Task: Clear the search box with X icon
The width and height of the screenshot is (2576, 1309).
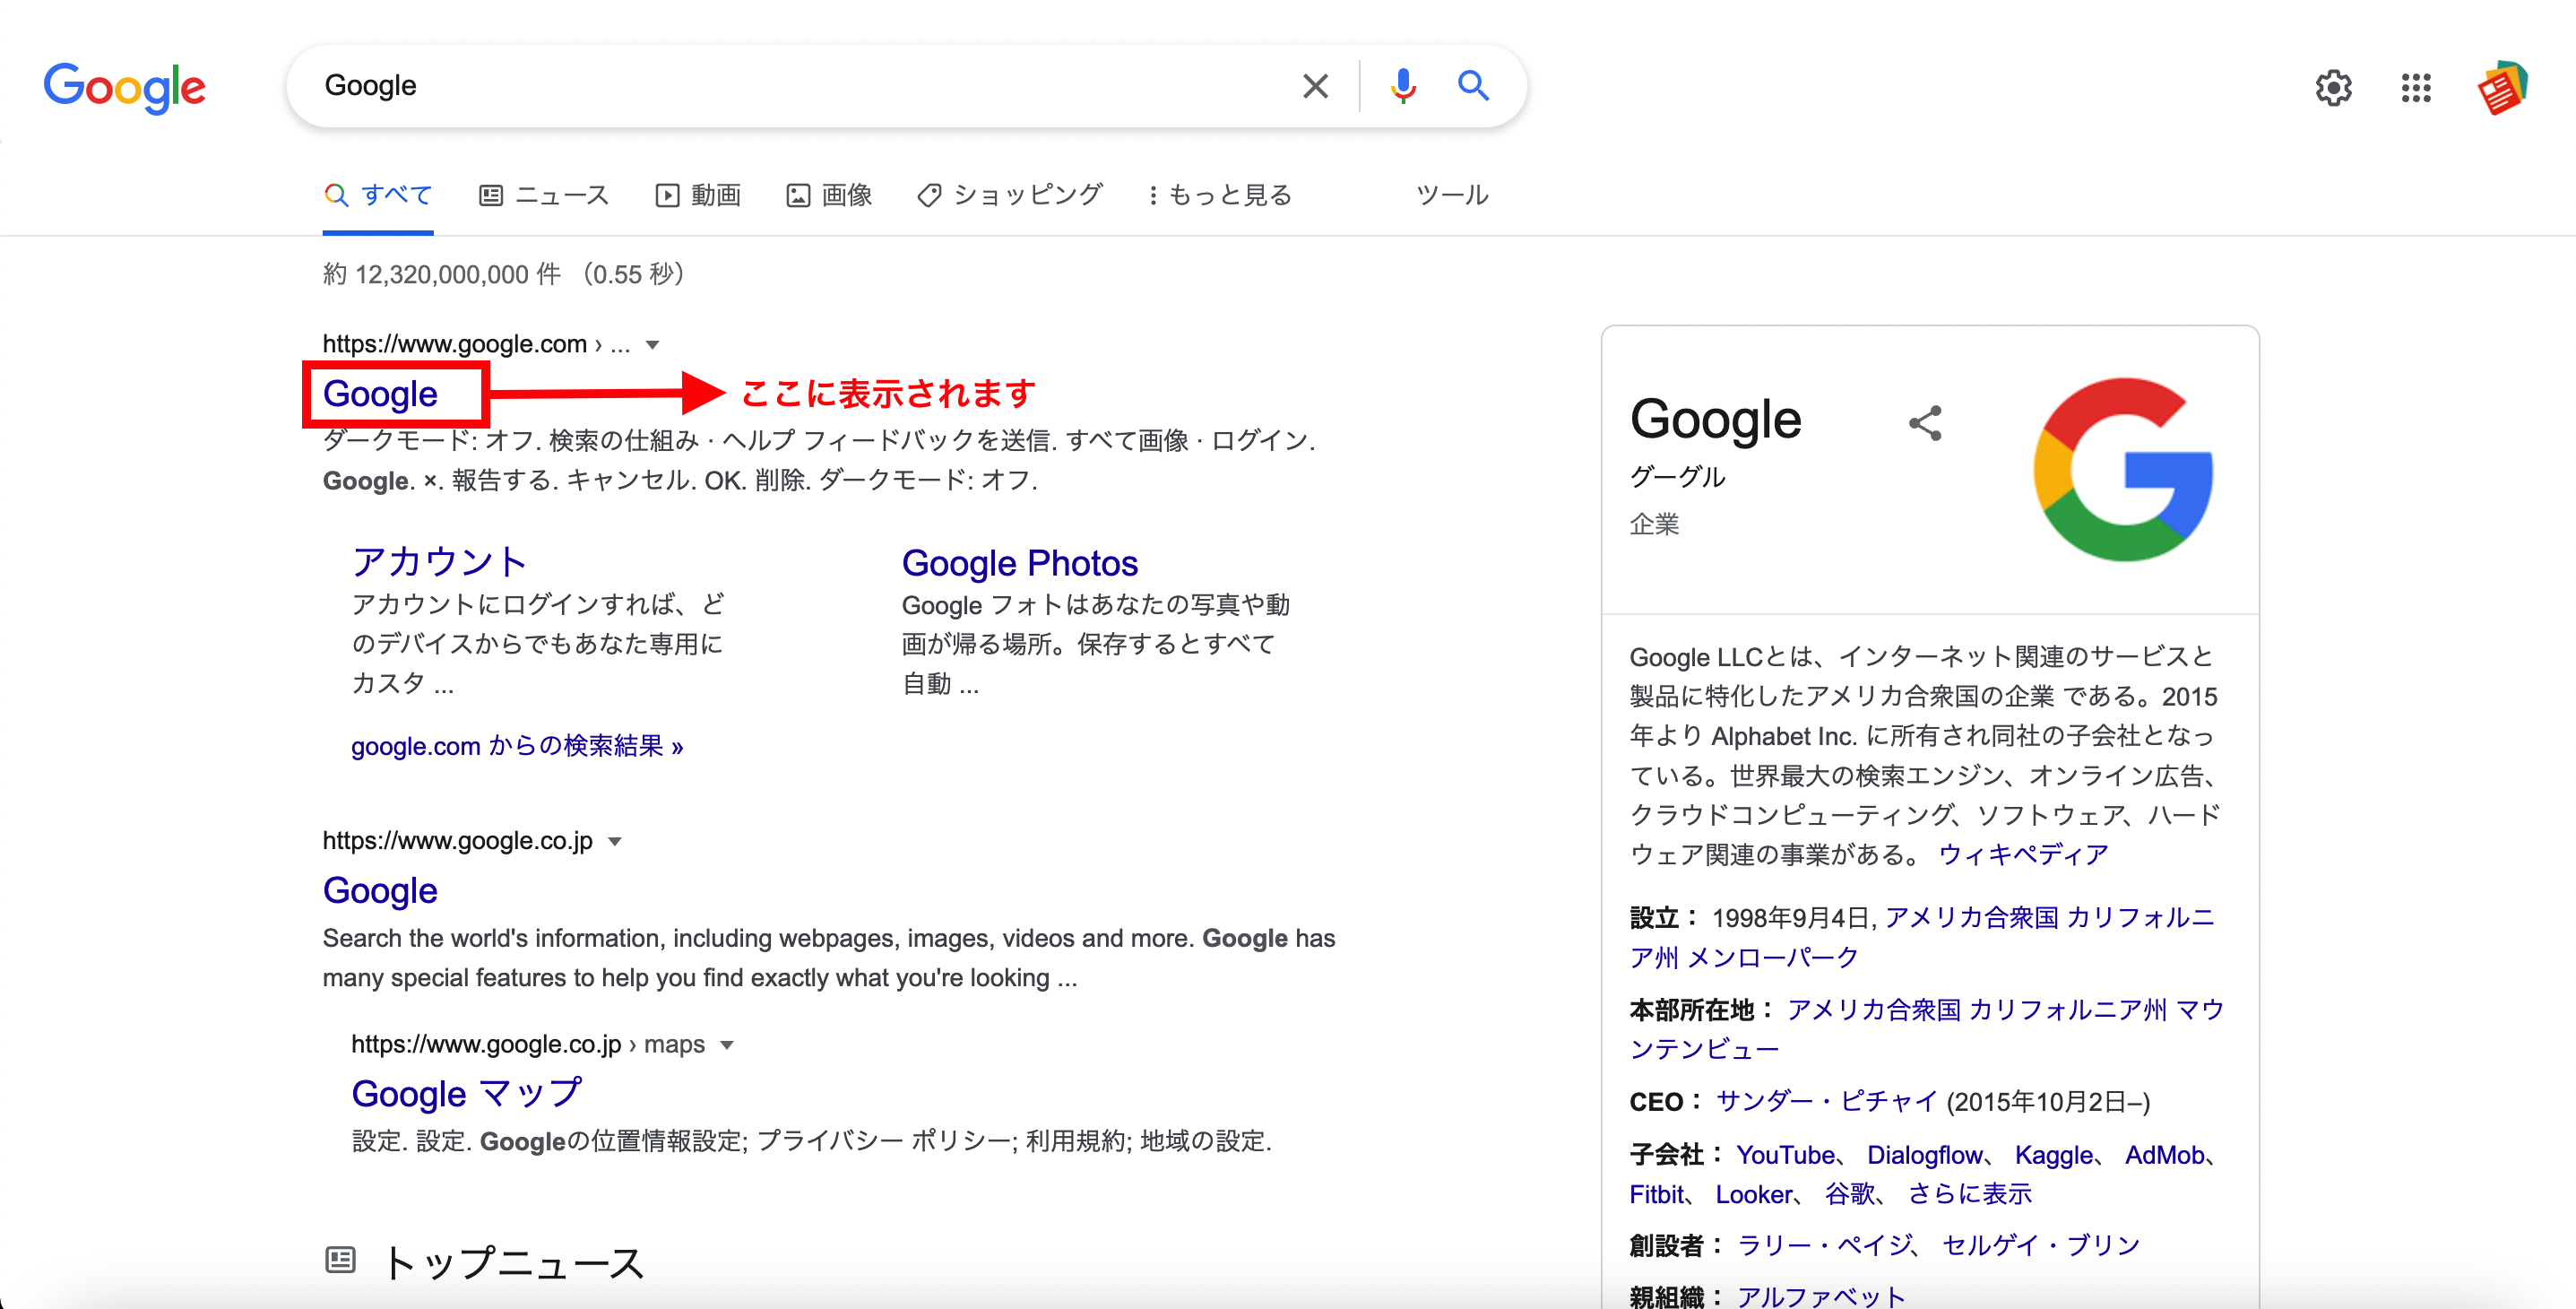Action: tap(1315, 86)
